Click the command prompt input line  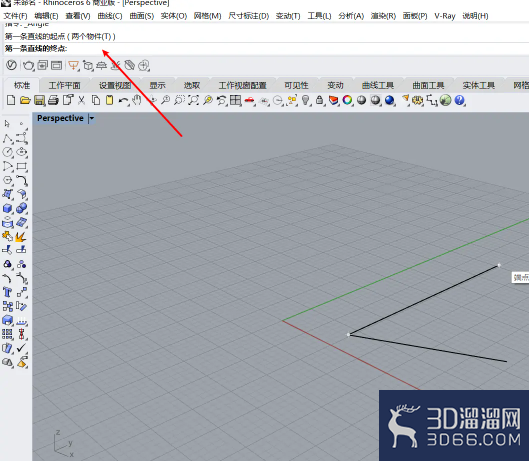267,49
